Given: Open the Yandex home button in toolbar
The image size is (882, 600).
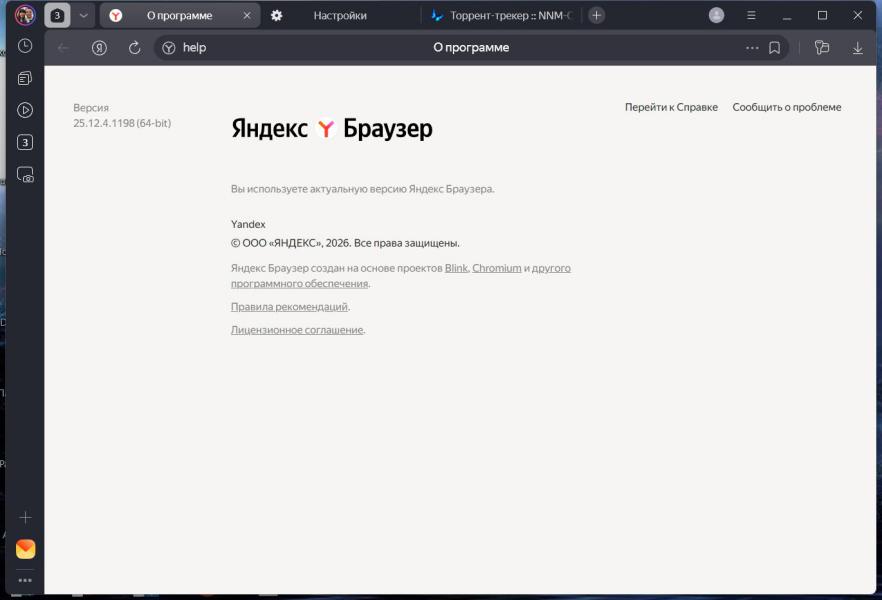Looking at the screenshot, I should [x=99, y=48].
